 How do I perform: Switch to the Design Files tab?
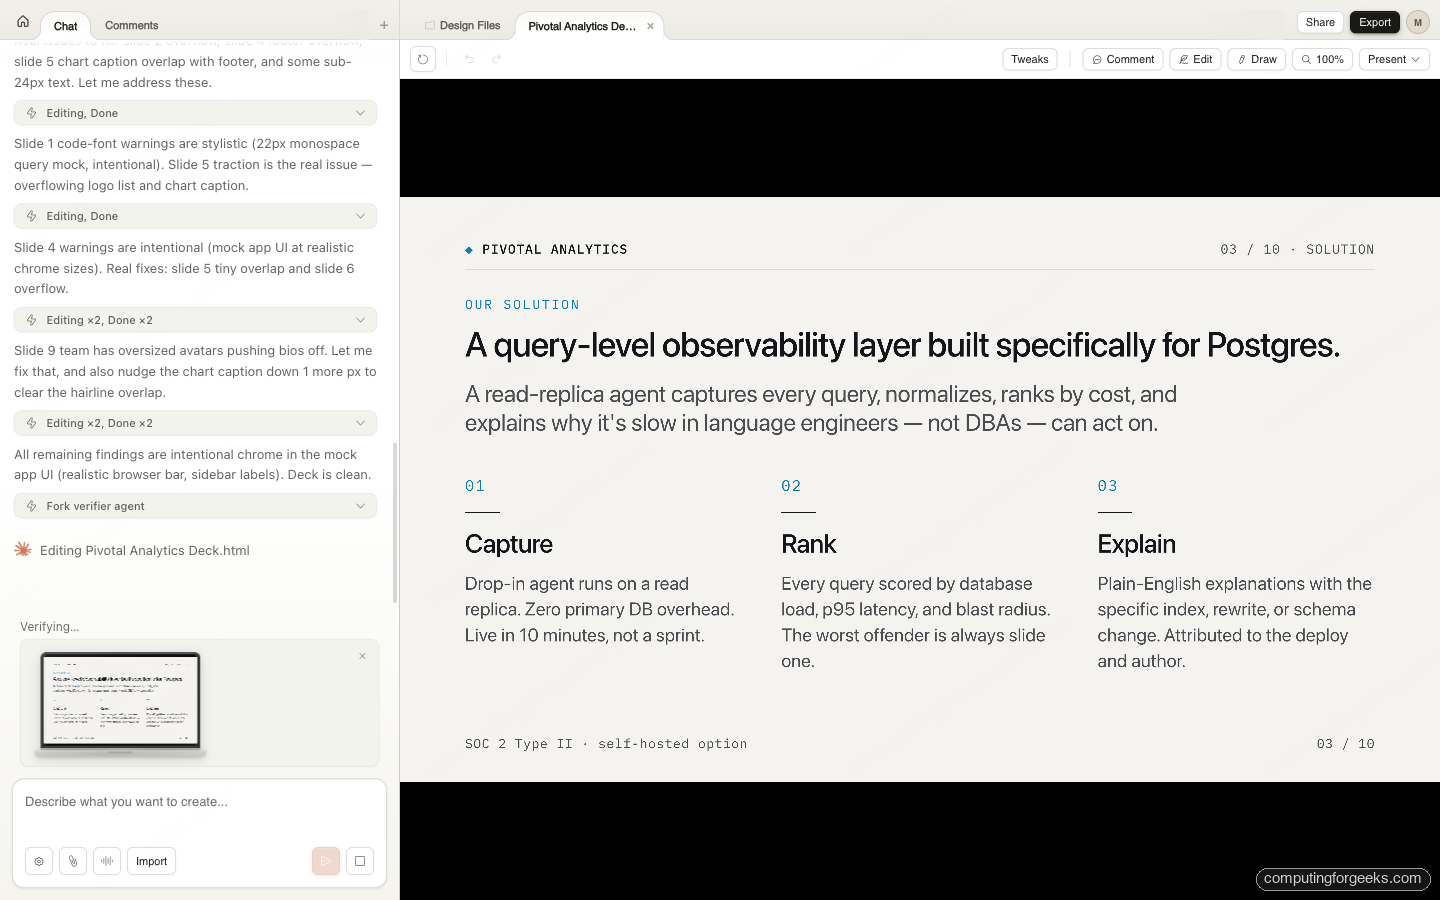(462, 26)
